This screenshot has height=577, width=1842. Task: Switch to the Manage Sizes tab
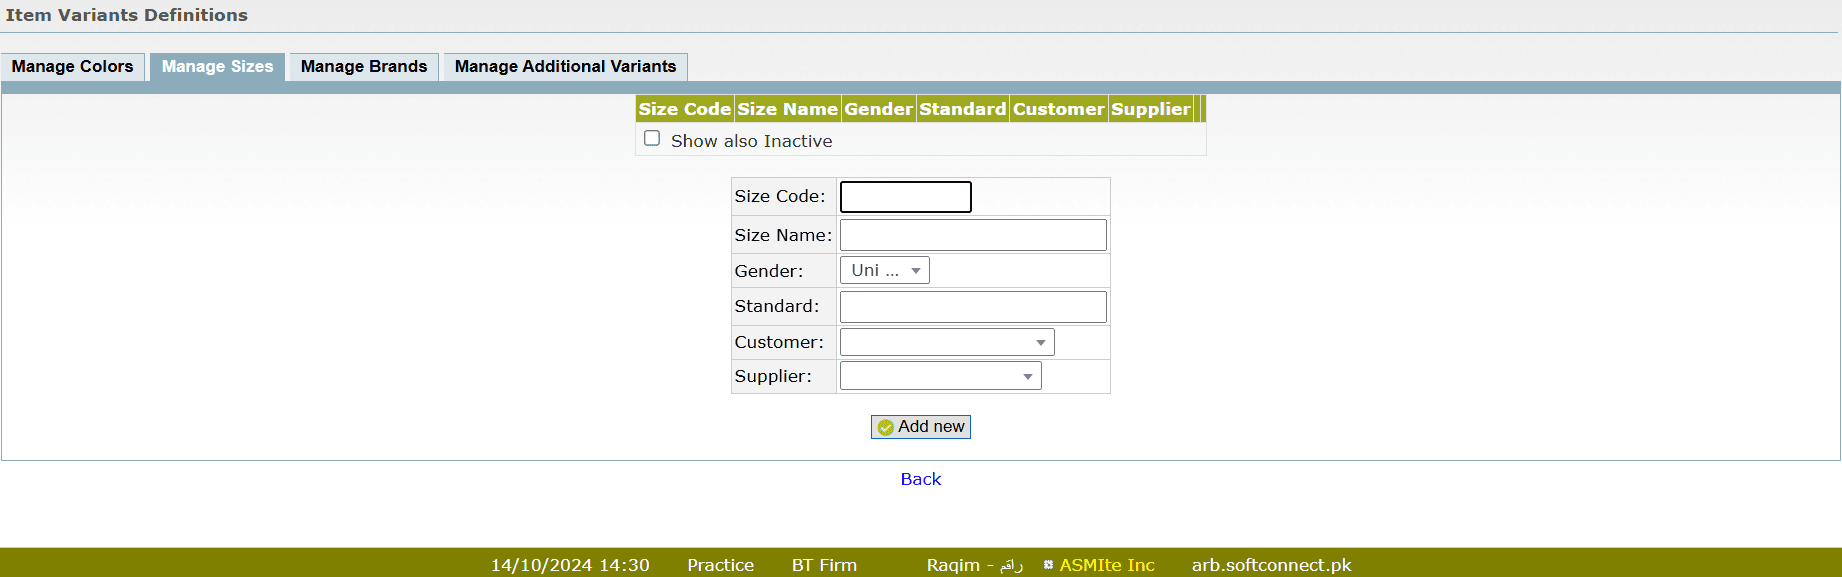coord(217,67)
